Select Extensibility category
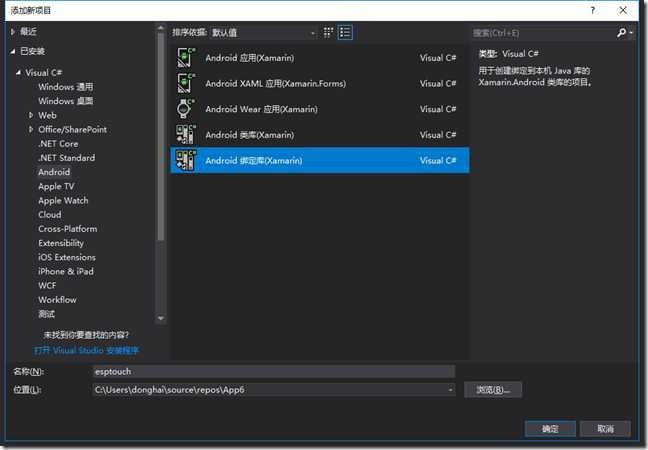The image size is (648, 450). 61,243
